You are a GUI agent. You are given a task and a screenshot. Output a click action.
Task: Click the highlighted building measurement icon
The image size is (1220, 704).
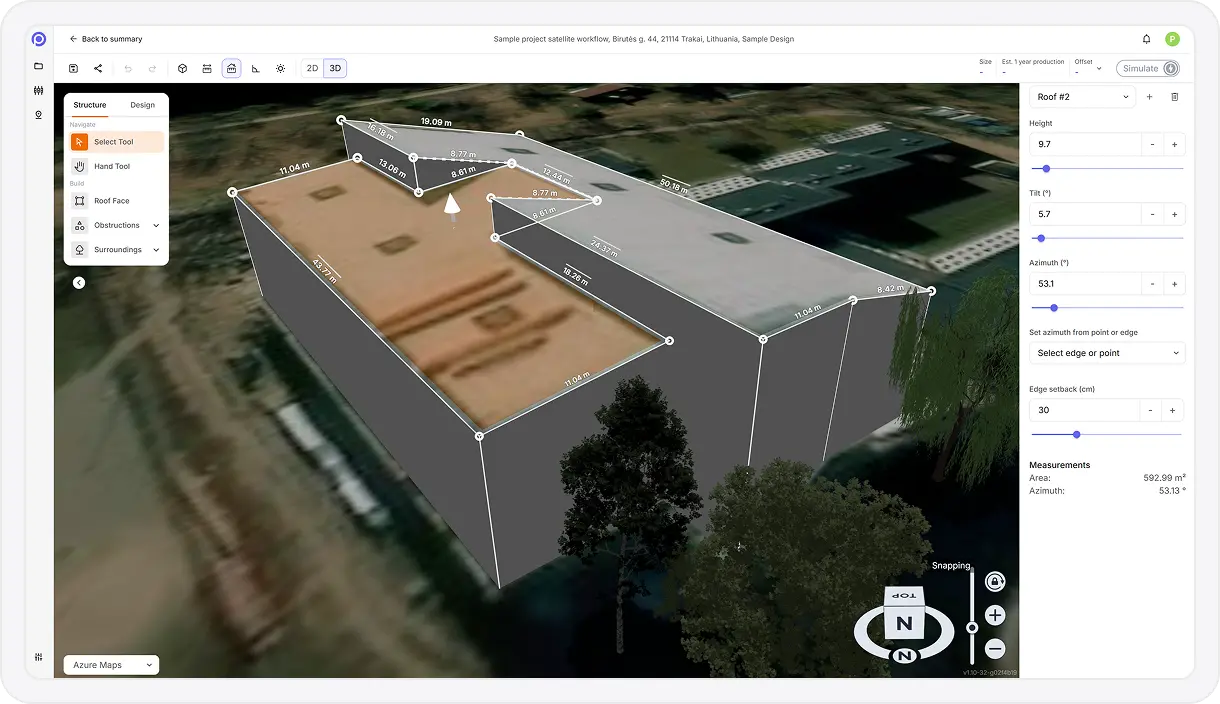pyautogui.click(x=231, y=69)
